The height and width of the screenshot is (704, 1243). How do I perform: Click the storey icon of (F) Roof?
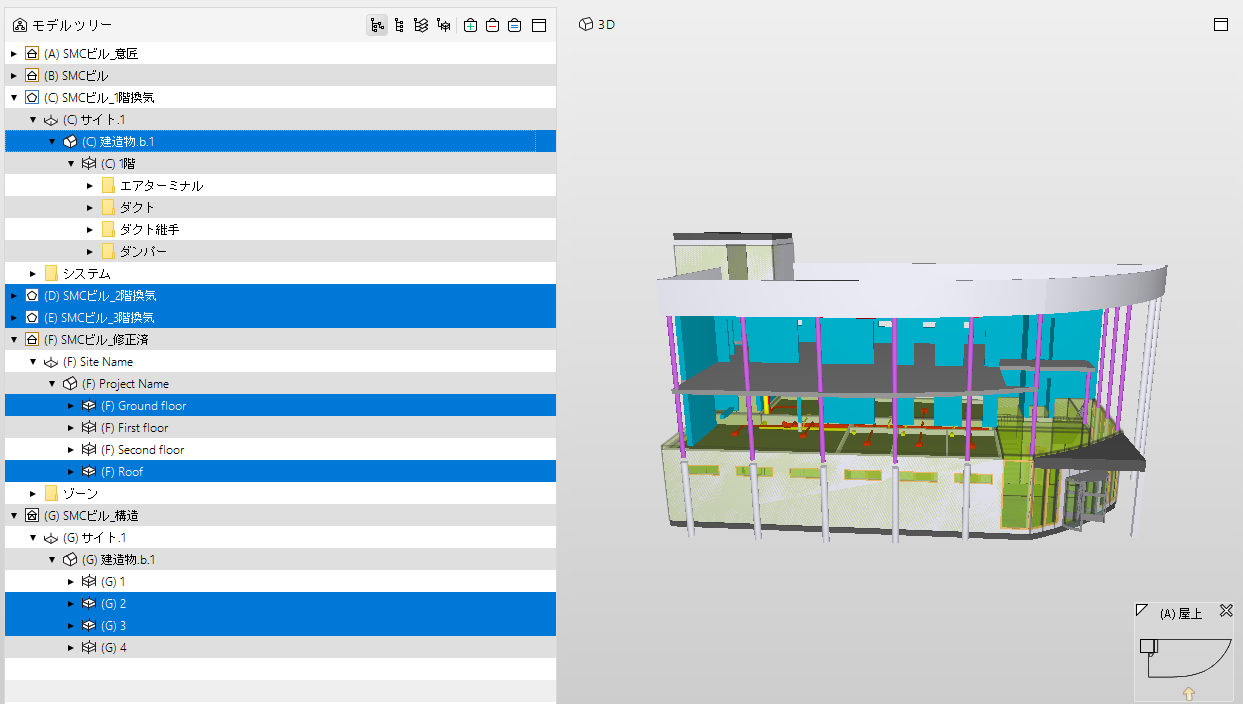pos(89,471)
